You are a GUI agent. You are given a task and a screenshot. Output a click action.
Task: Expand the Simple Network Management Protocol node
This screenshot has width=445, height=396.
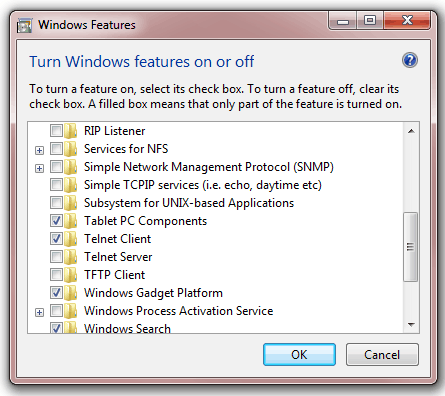(x=39, y=168)
